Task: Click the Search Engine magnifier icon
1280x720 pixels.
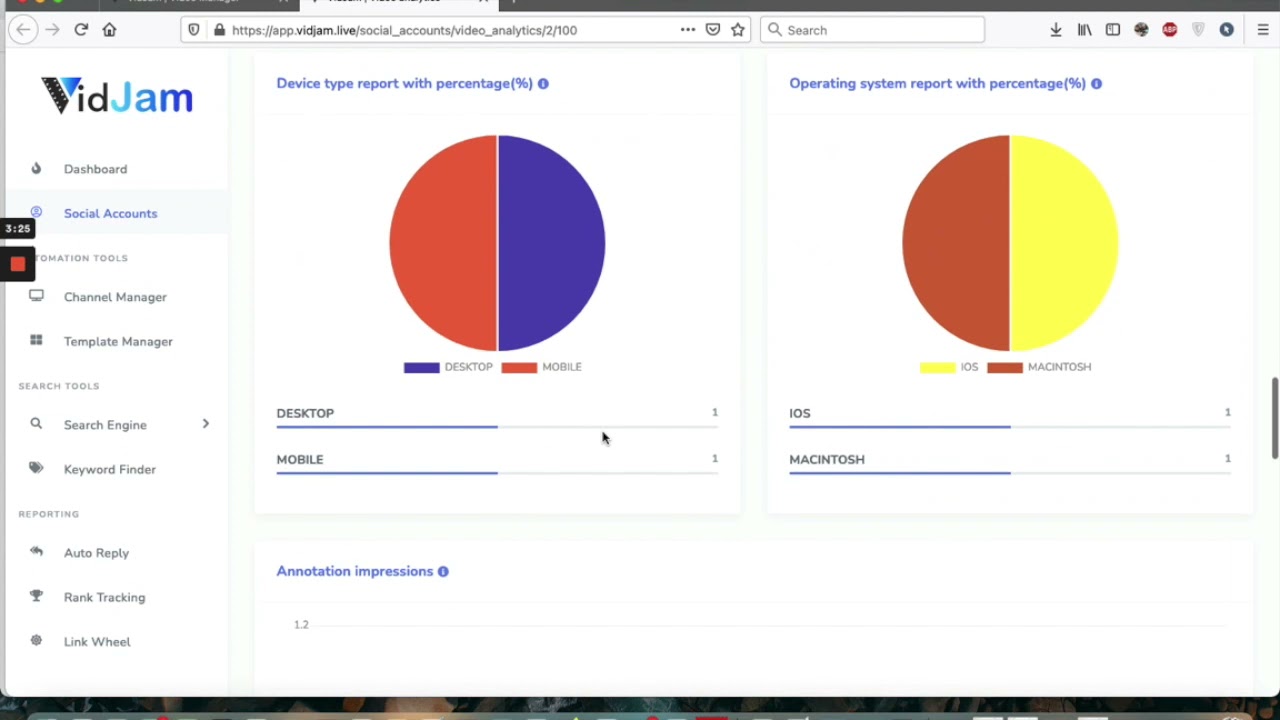Action: [x=36, y=424]
